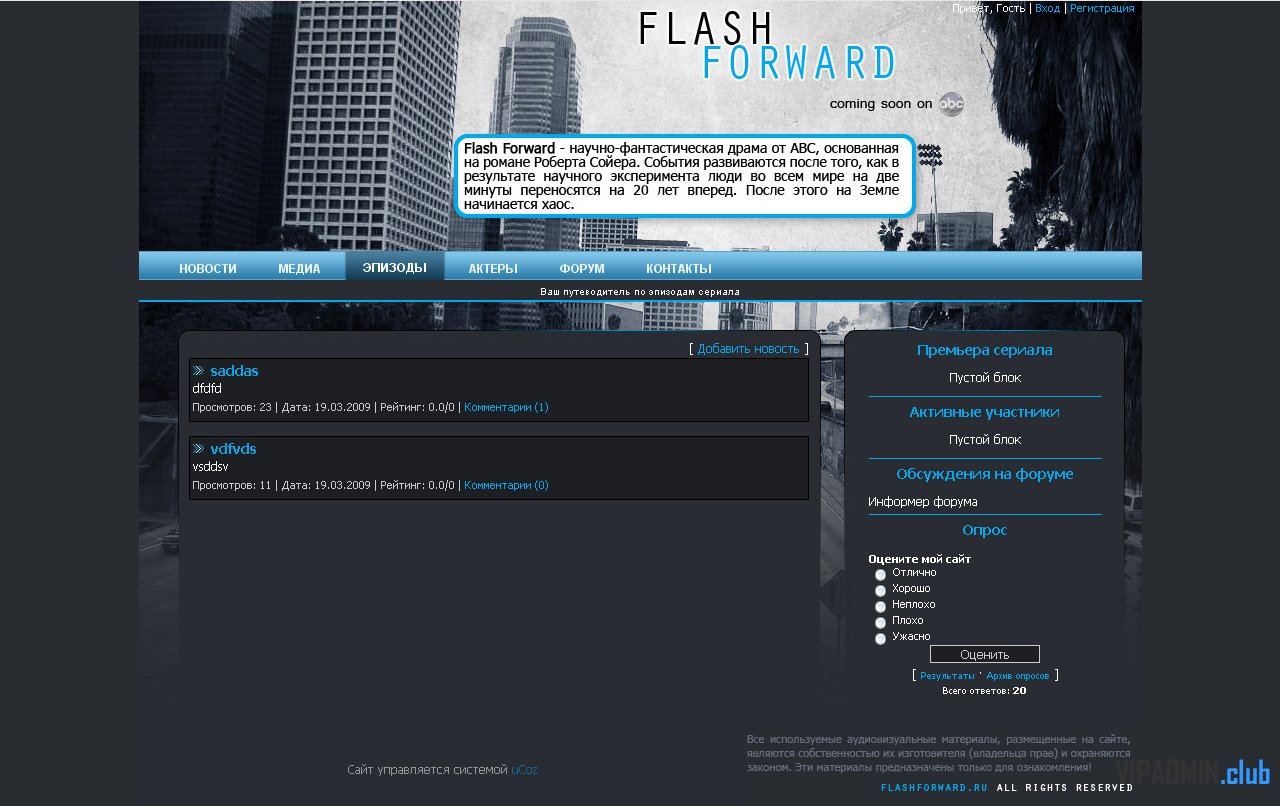Click the uCoz system link
Image resolution: width=1280 pixels, height=806 pixels.
tap(525, 770)
